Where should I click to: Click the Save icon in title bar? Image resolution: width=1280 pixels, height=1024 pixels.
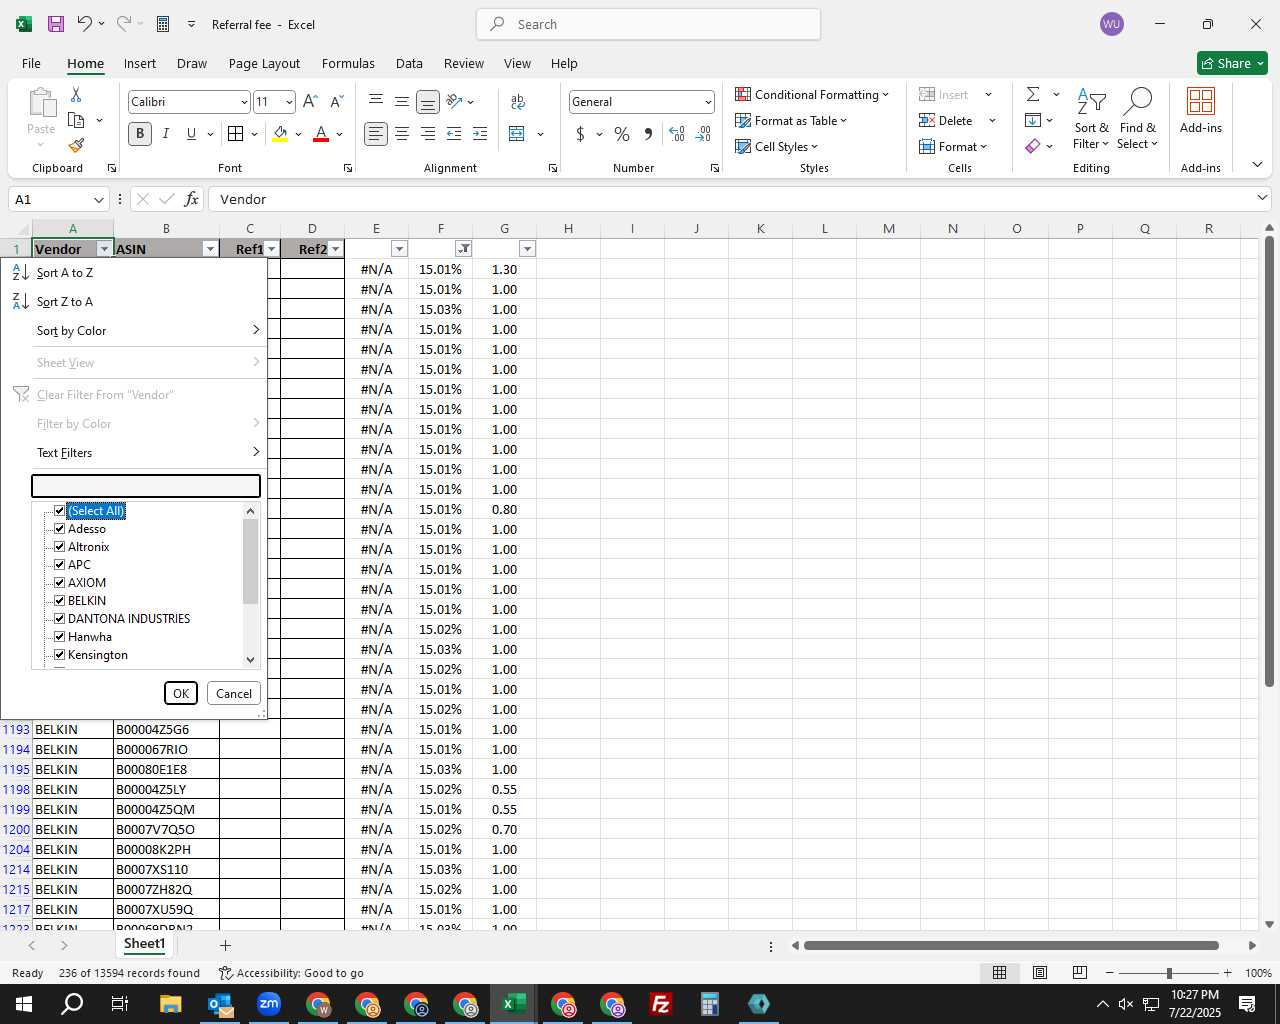click(x=56, y=24)
